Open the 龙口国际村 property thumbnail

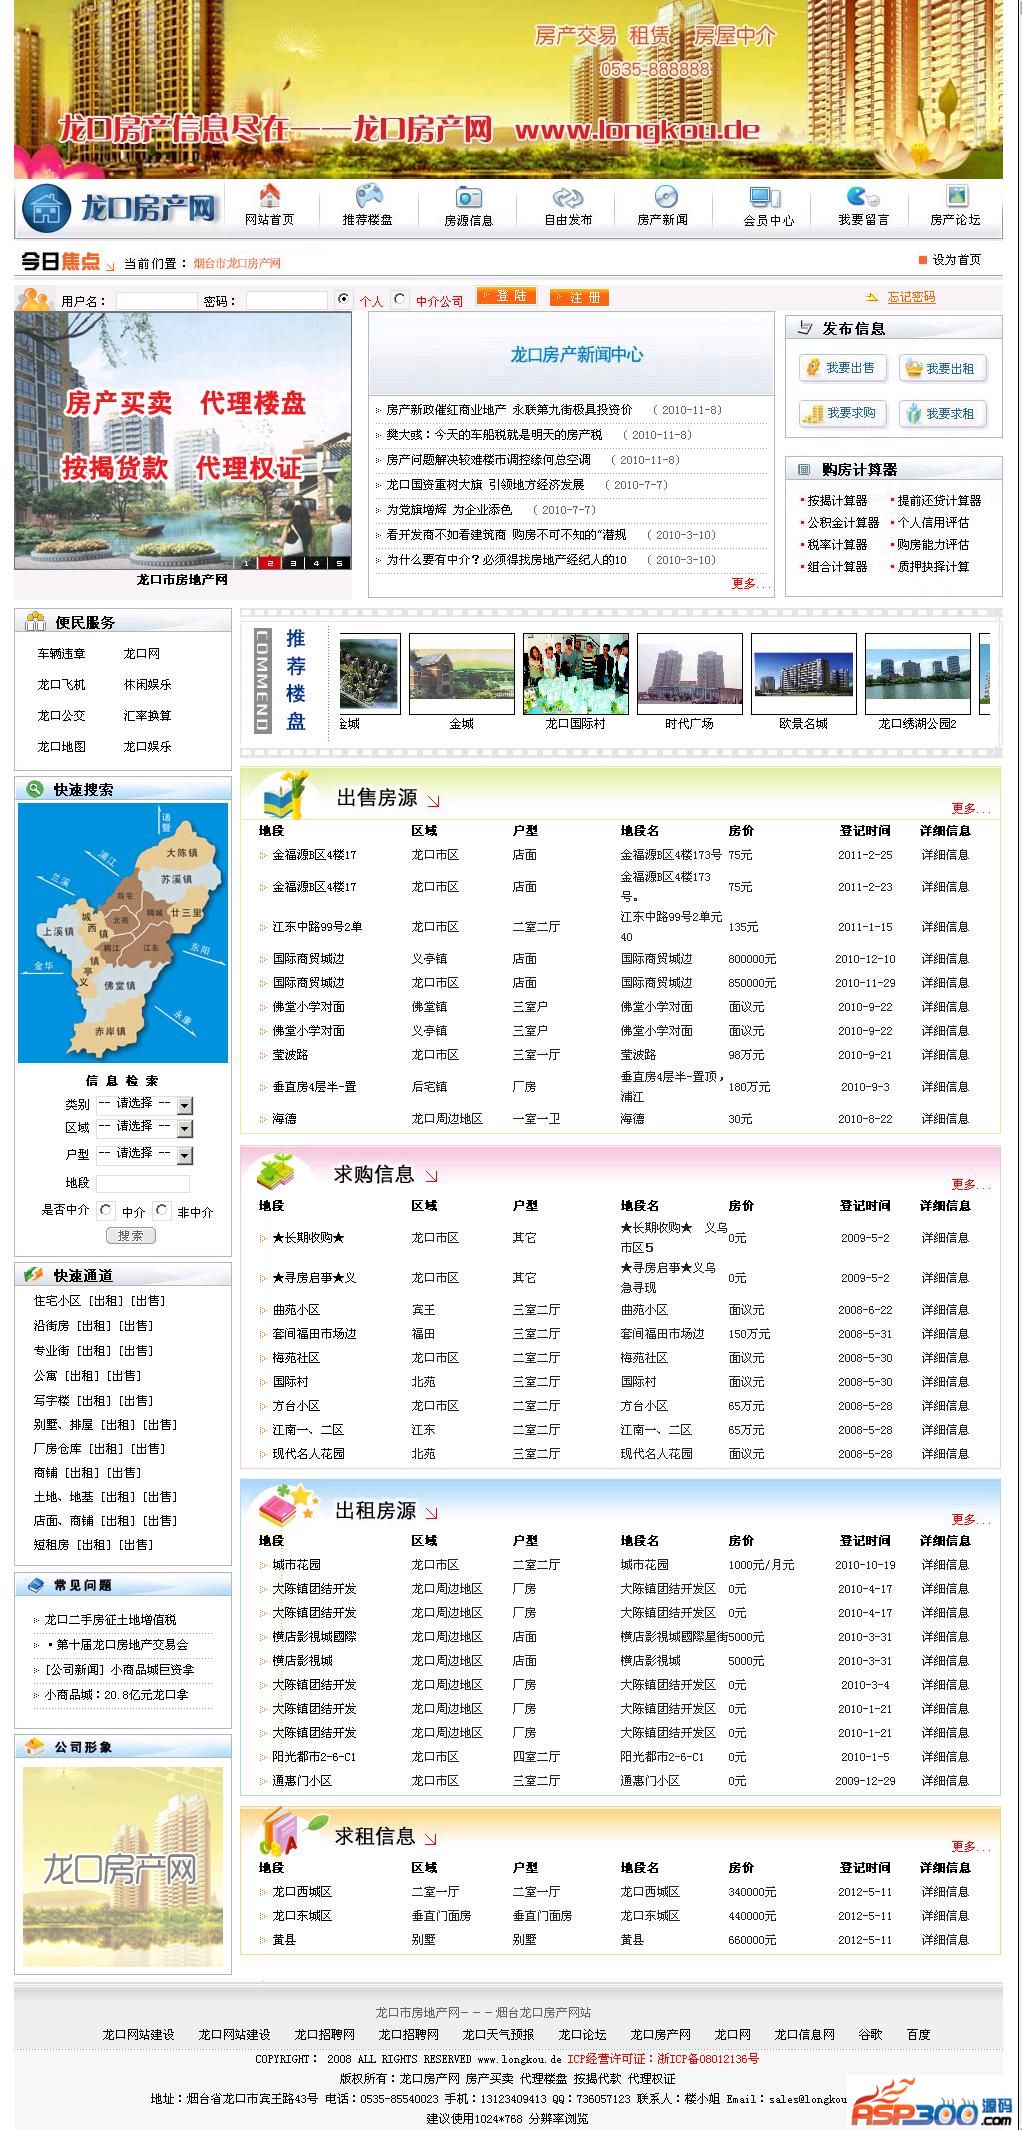click(x=576, y=674)
